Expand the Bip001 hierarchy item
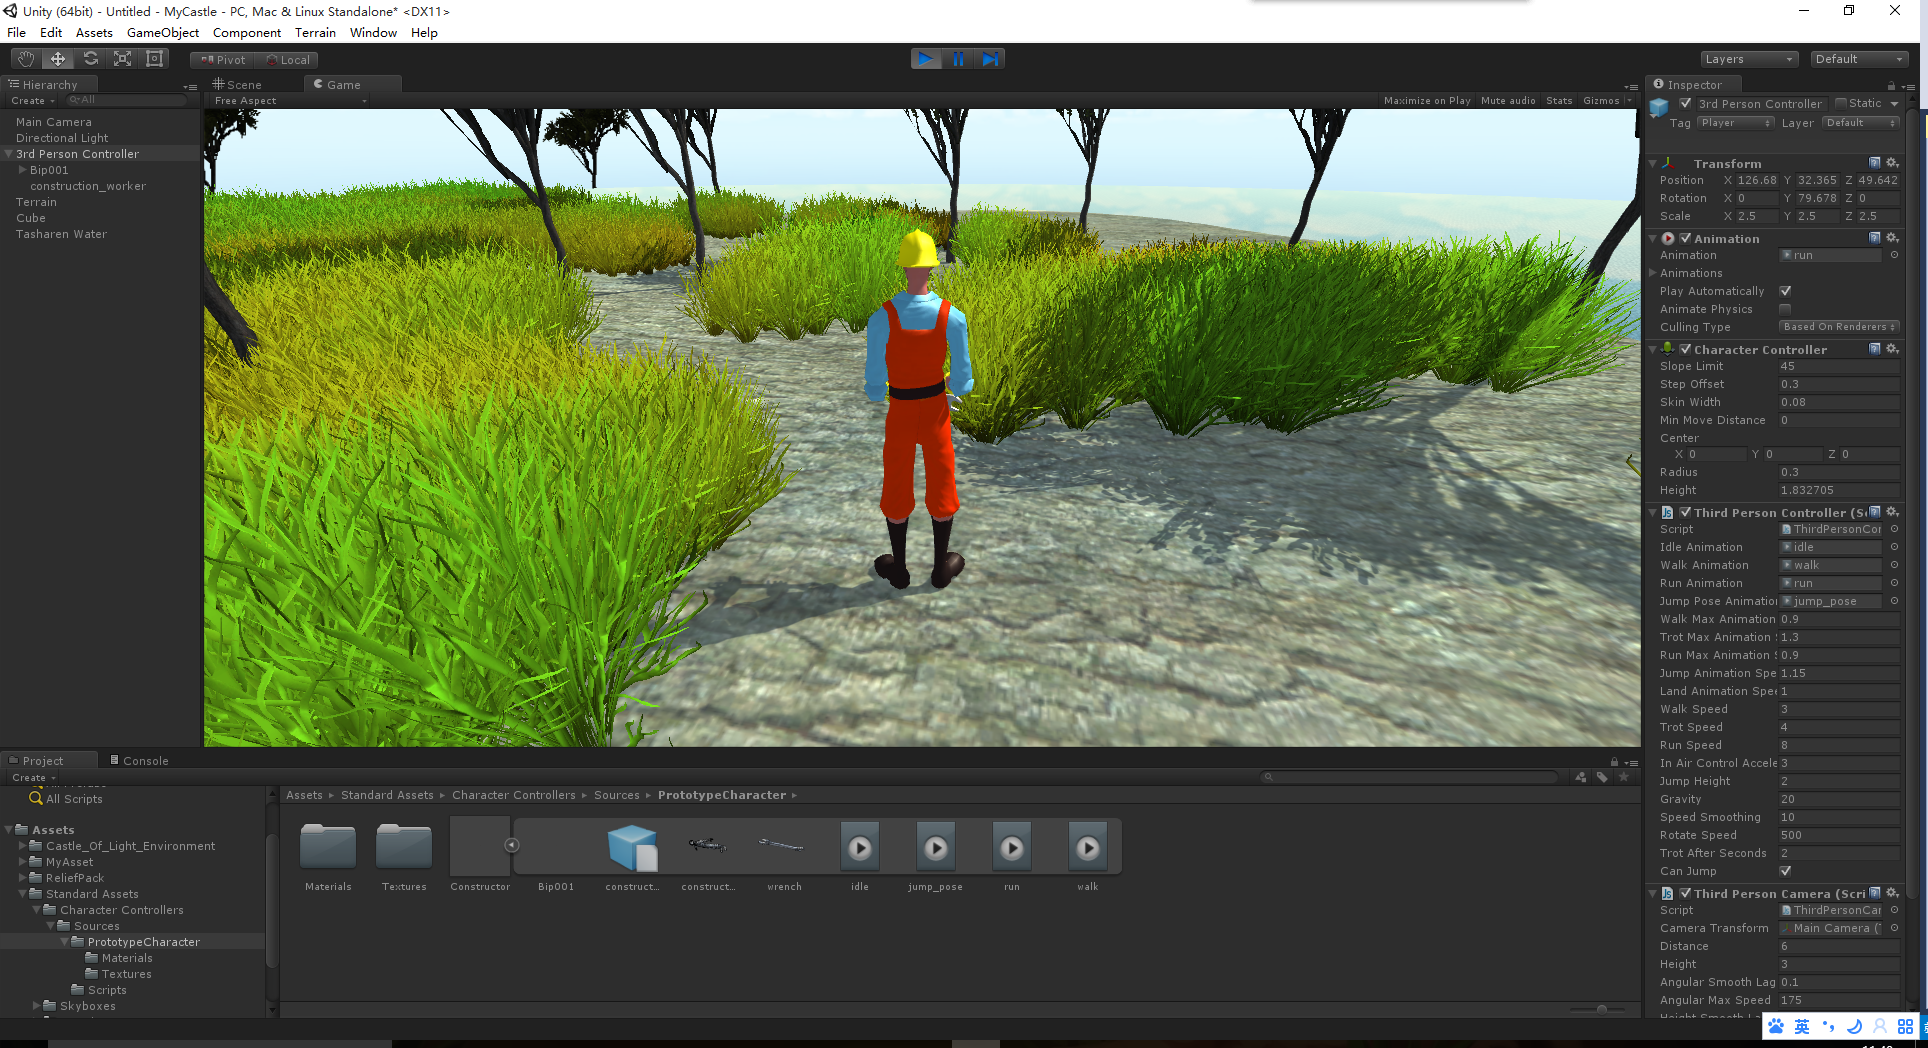The width and height of the screenshot is (1928, 1048). (x=22, y=170)
